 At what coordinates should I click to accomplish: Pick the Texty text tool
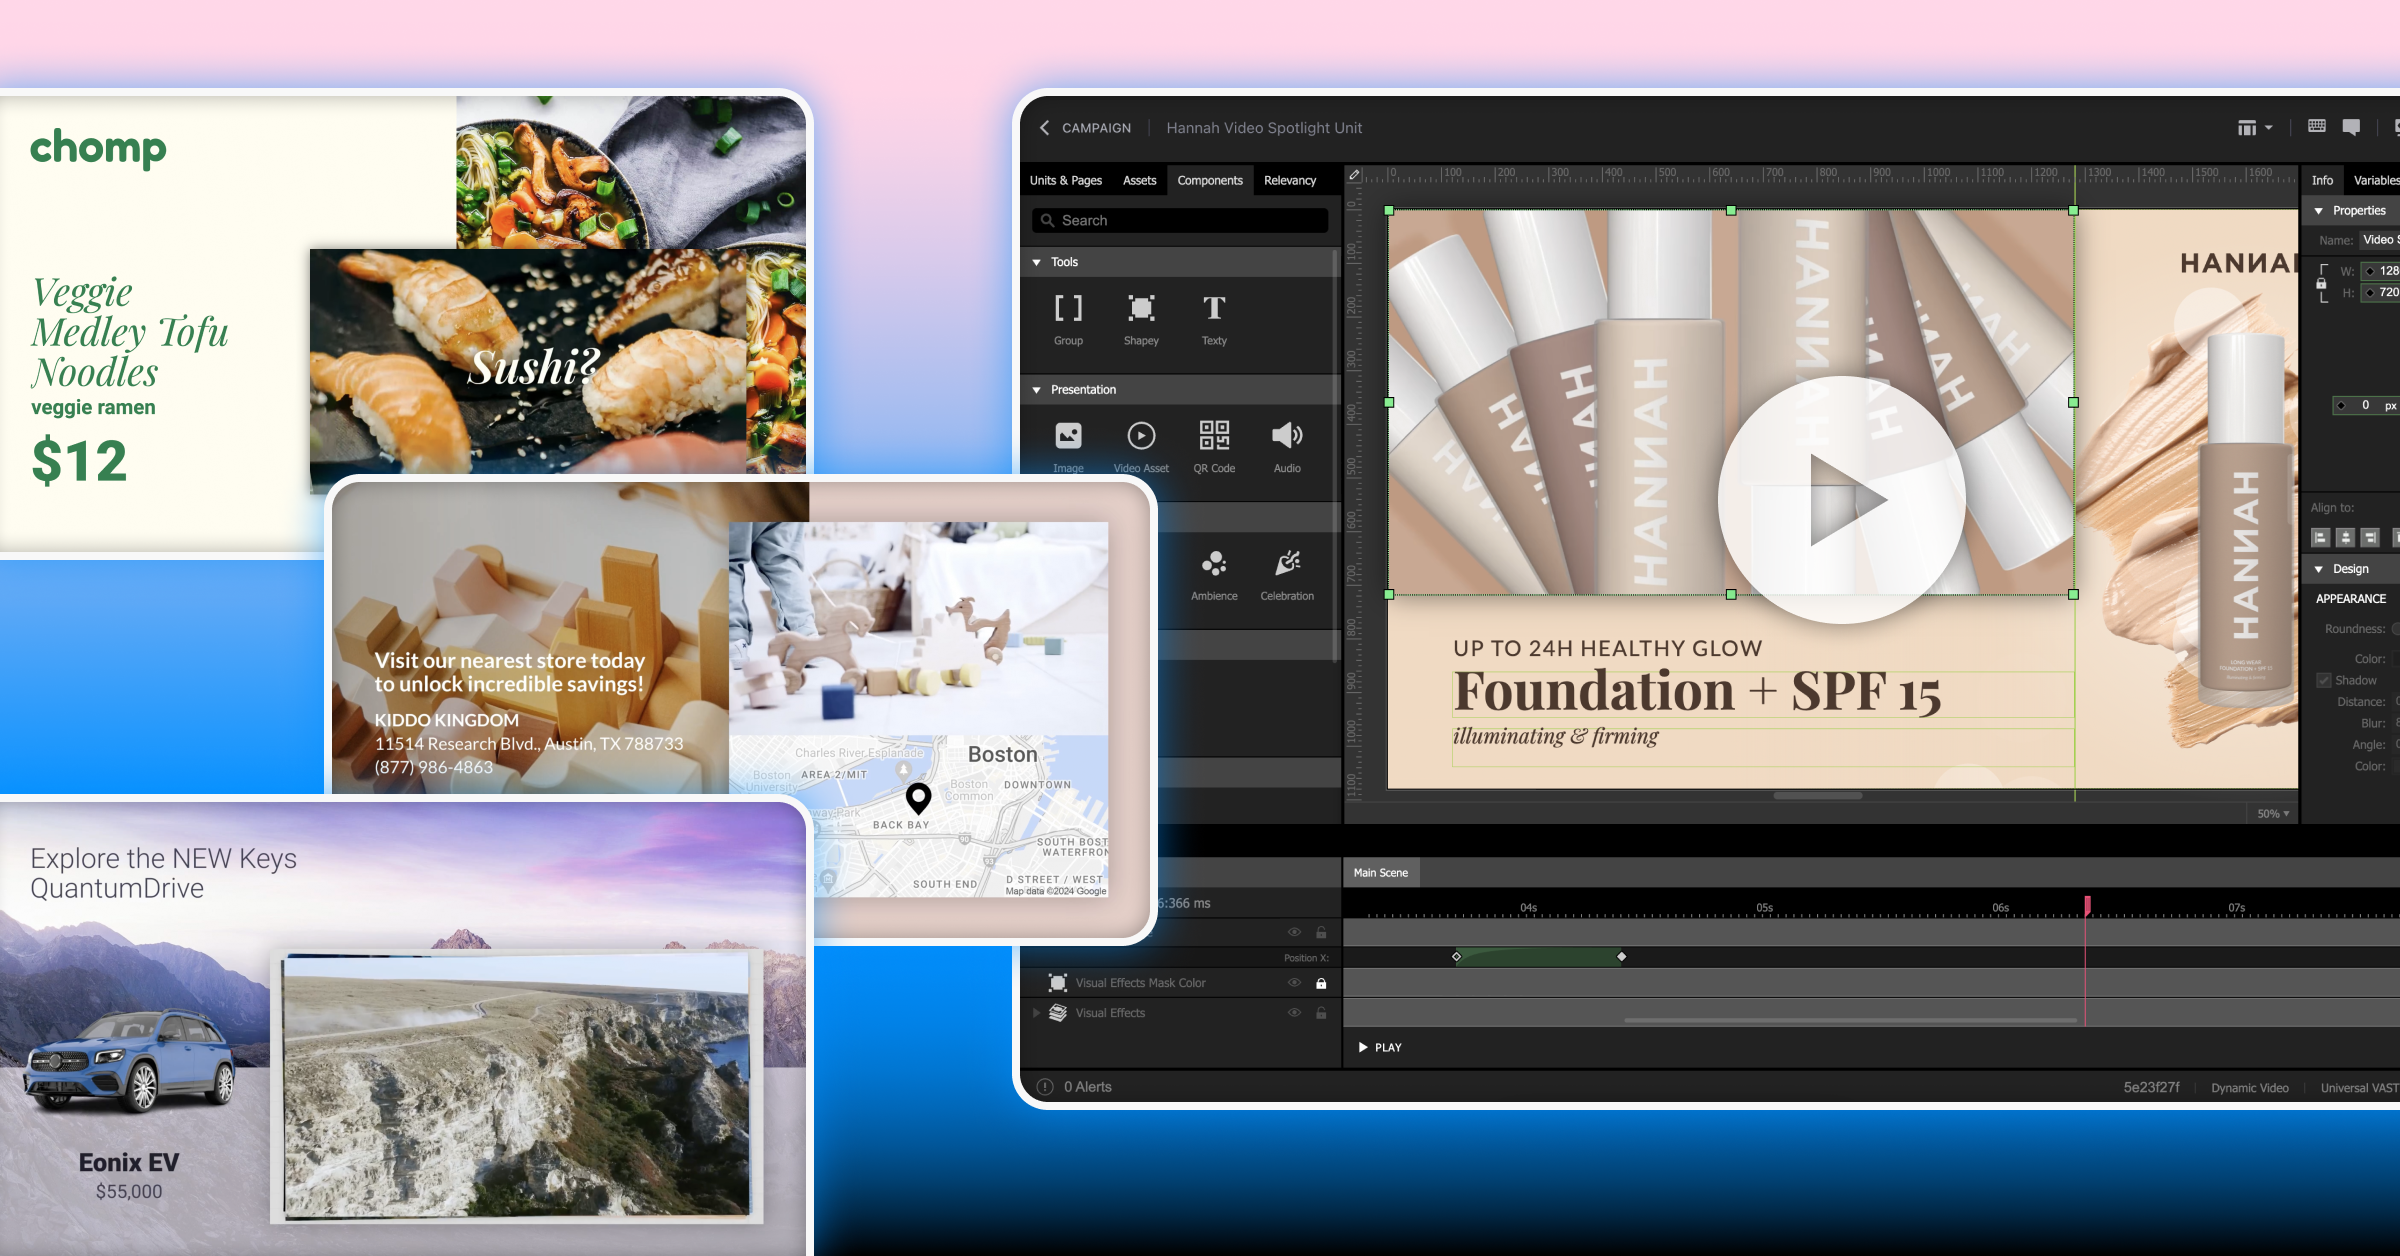click(1214, 309)
